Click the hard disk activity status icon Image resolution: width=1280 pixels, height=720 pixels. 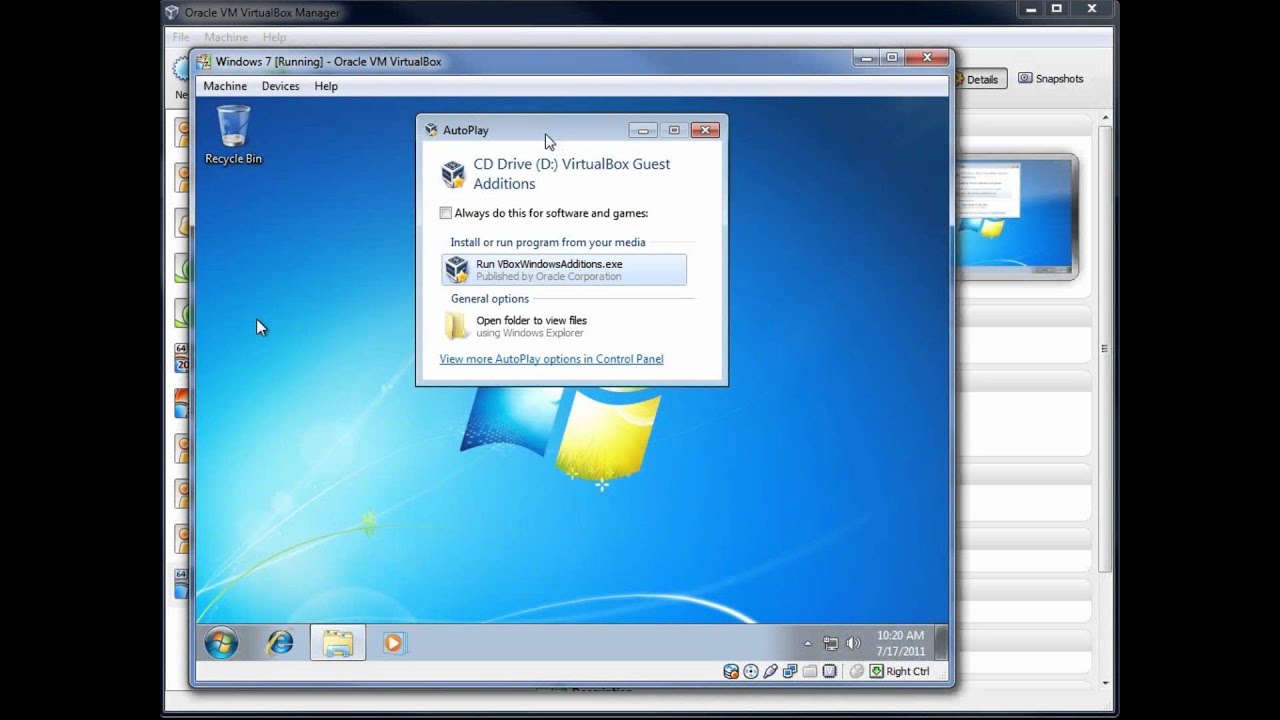coord(731,671)
